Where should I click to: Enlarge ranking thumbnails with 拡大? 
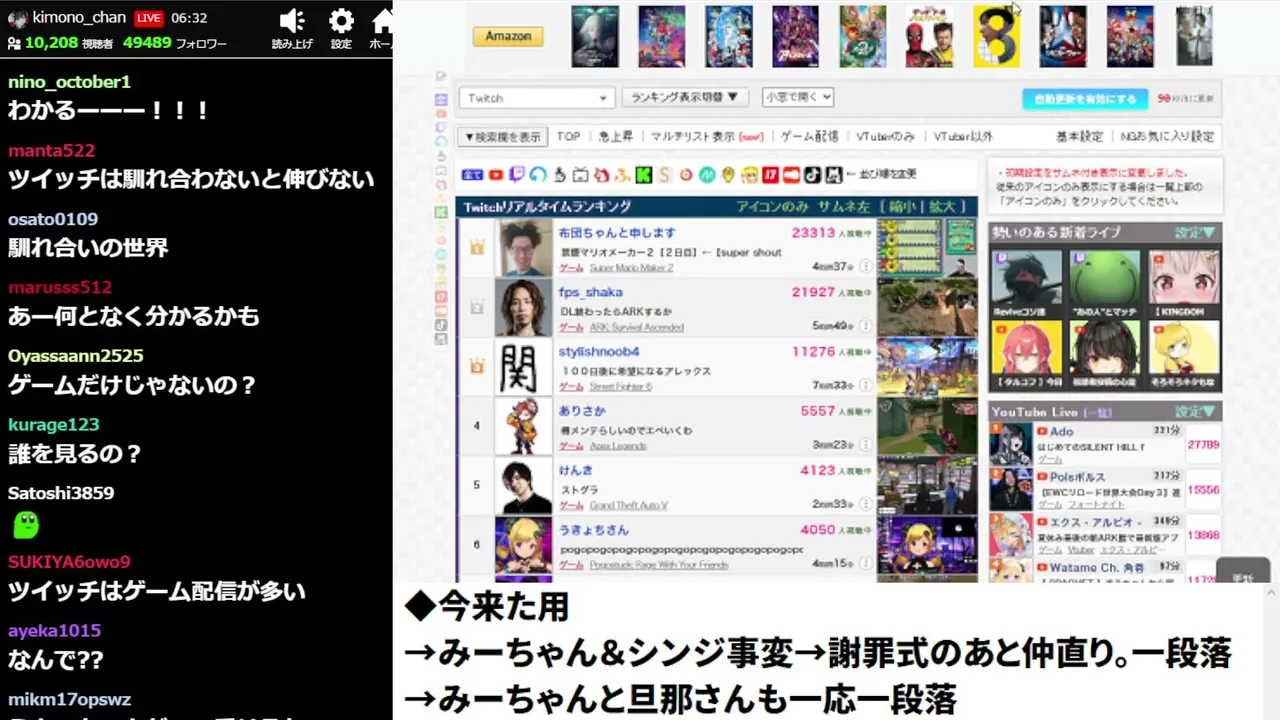click(x=943, y=207)
